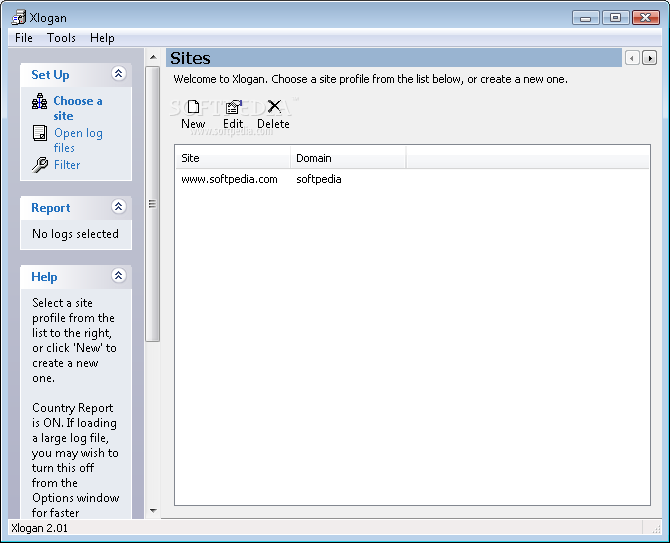Click the Site column header

pos(233,158)
